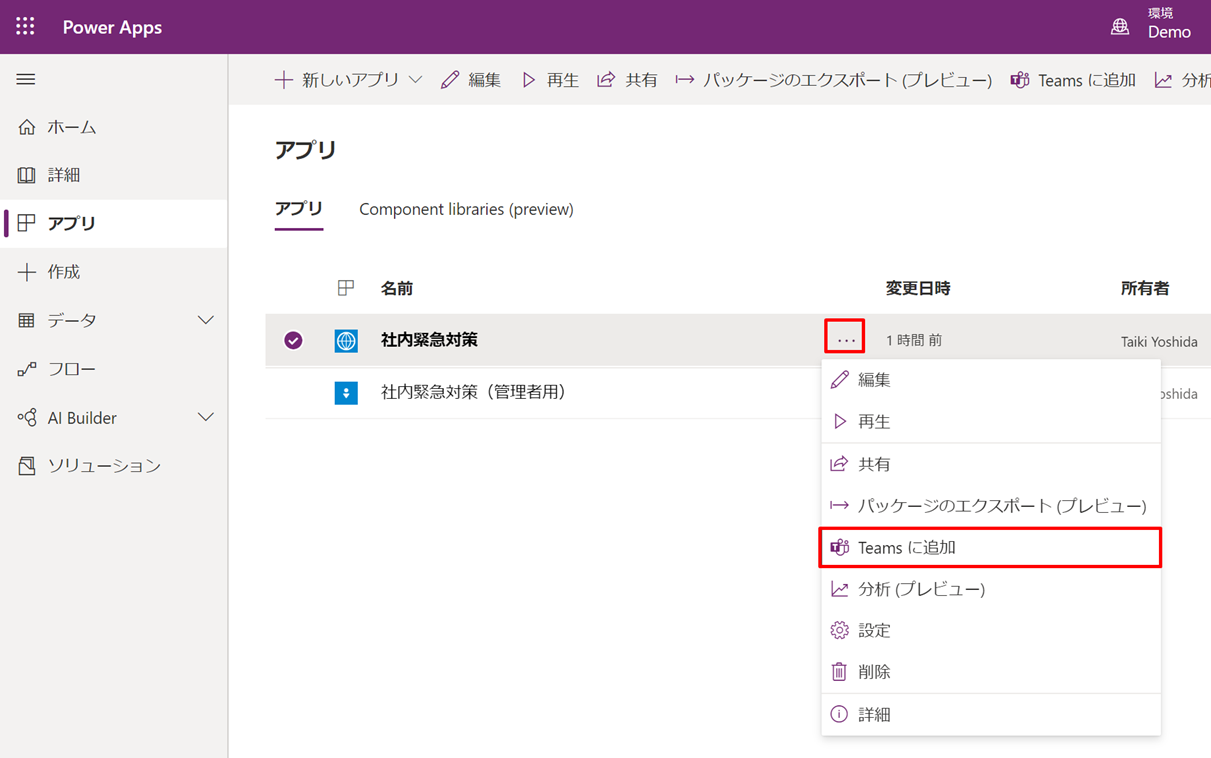
Task: Click the environment globe icon
Action: 1120,27
